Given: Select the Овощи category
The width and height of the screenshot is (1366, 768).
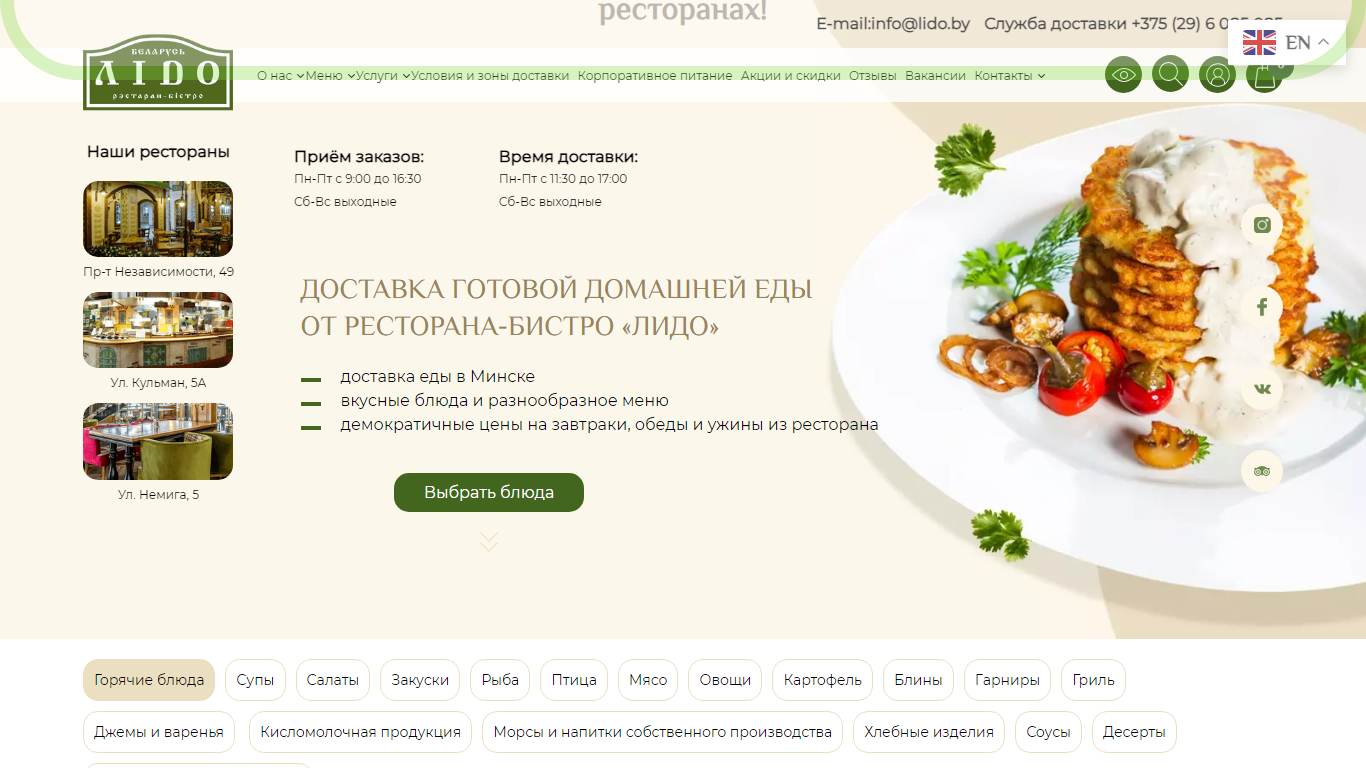Looking at the screenshot, I should point(725,680).
